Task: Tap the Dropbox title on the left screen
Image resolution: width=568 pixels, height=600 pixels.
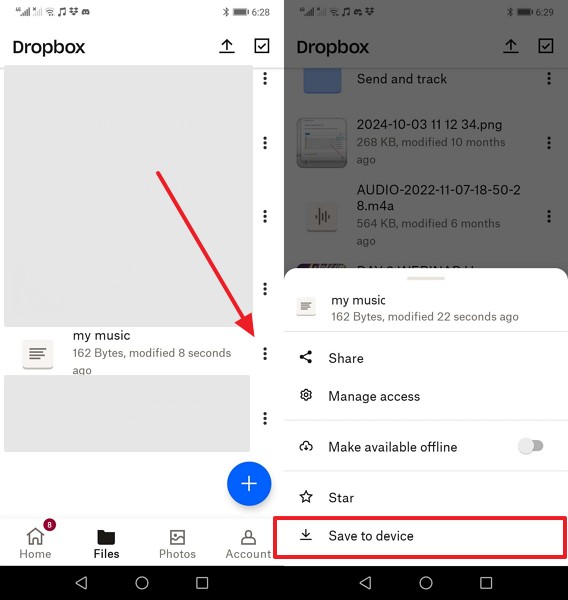Action: tap(49, 47)
